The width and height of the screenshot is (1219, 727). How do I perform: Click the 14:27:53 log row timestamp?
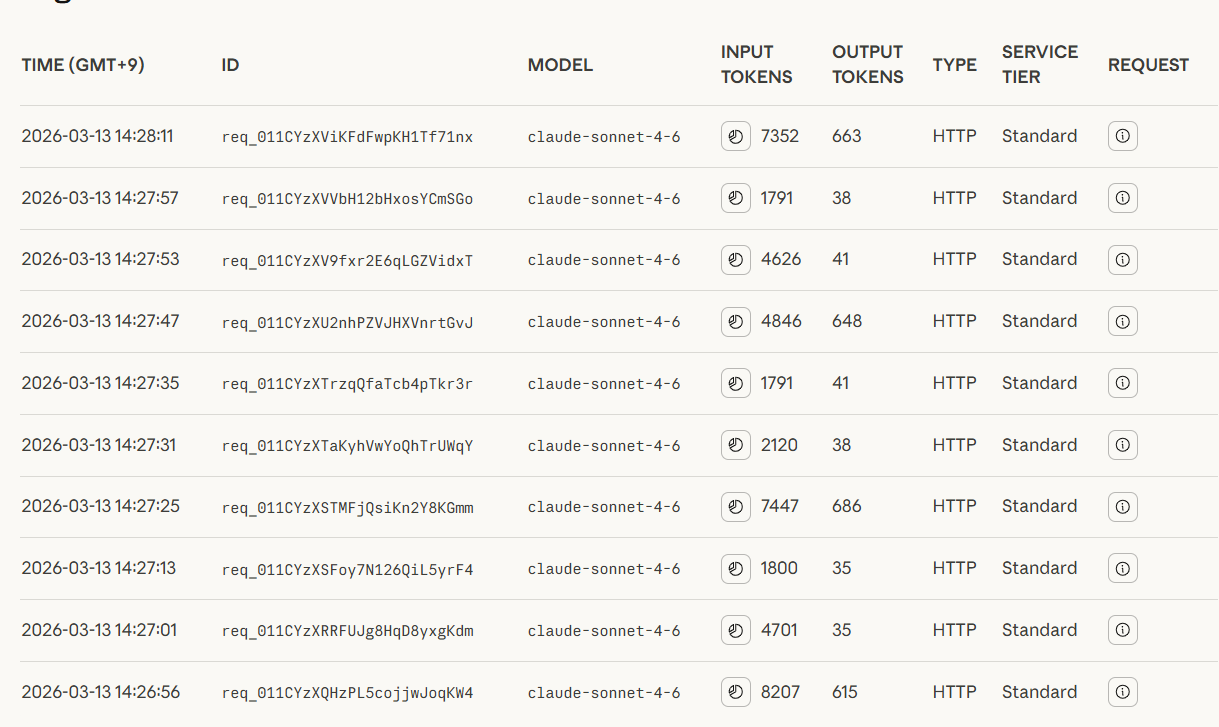pos(100,259)
